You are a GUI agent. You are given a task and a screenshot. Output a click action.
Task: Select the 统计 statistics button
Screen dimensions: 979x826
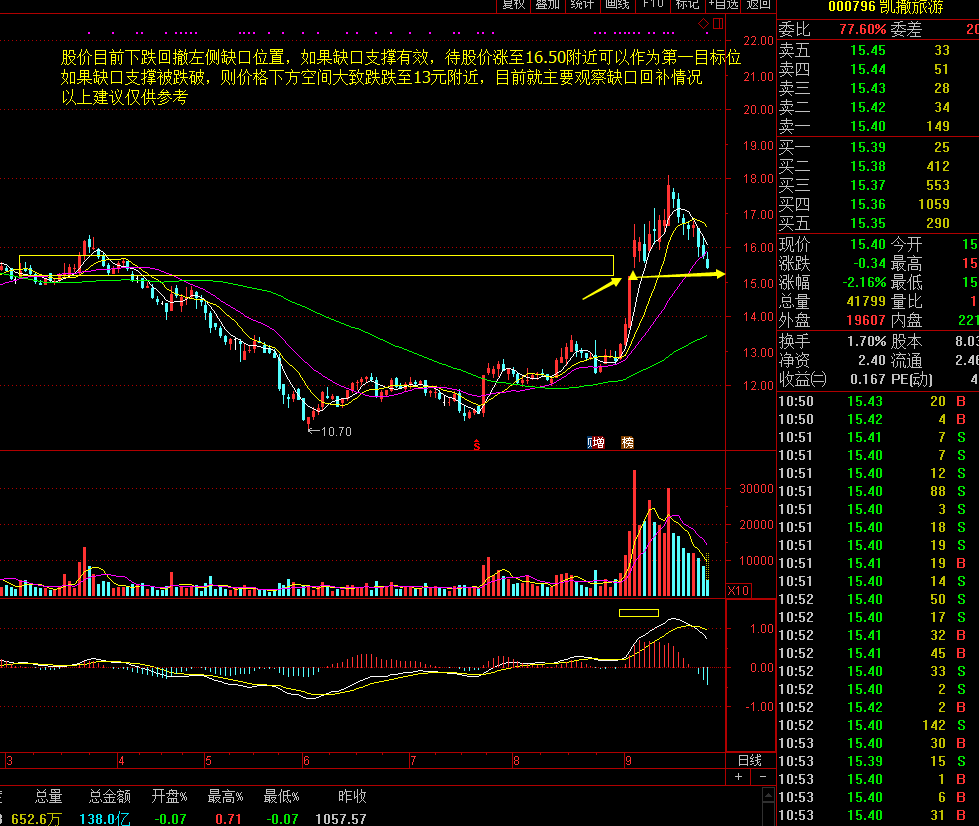582,5
